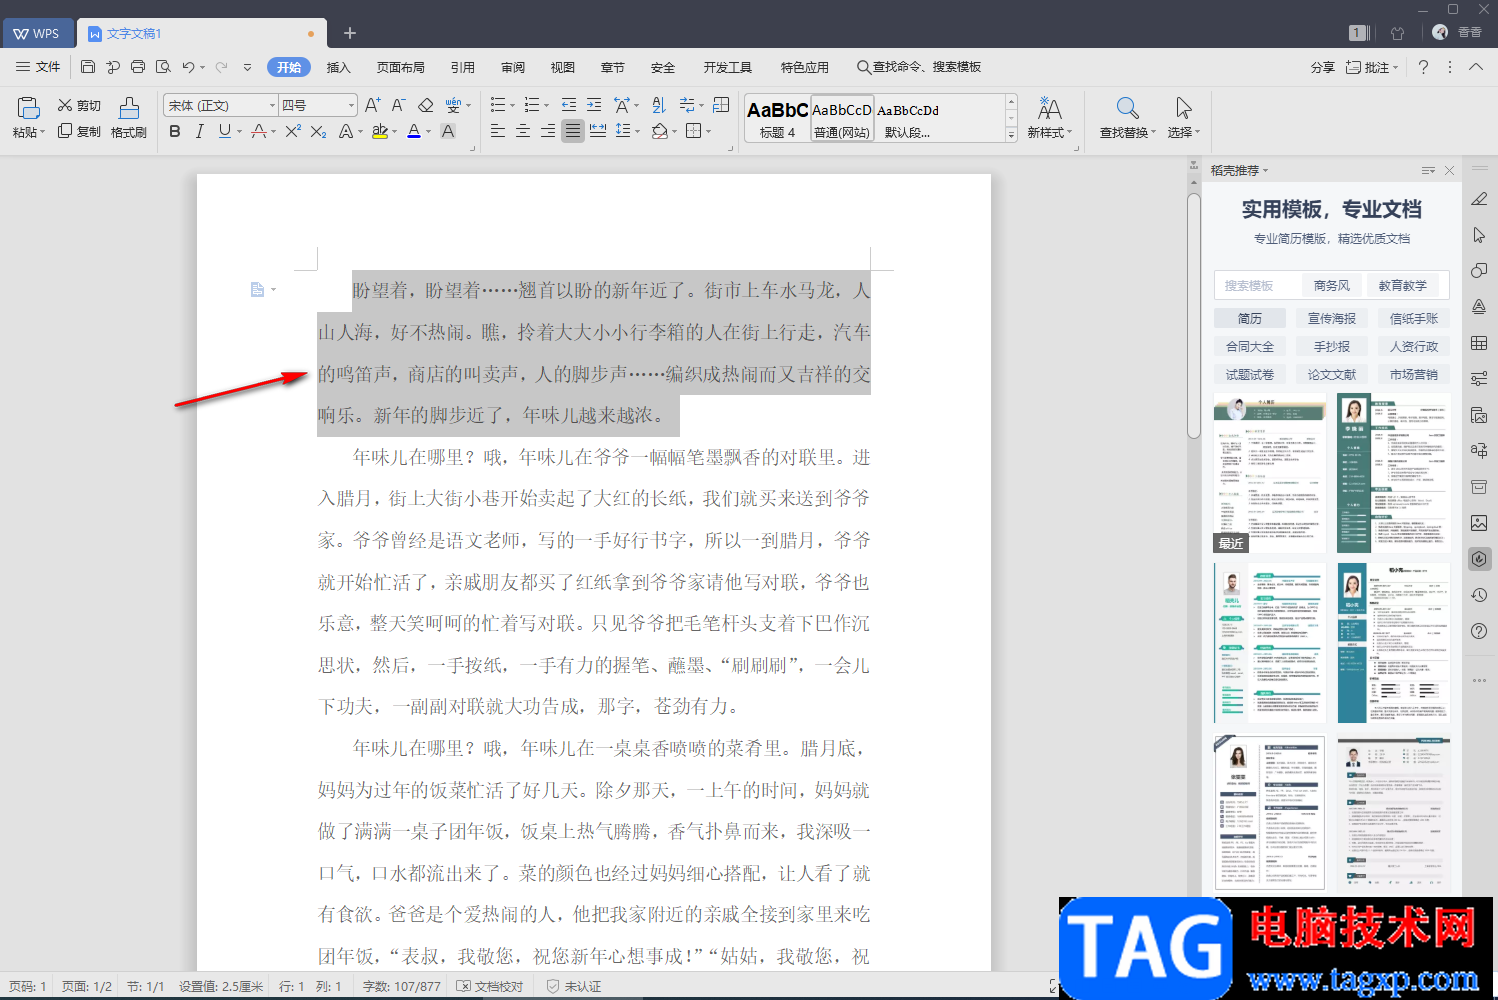Screen dimensions: 1498x1000
Task: Click the increase font size icon
Action: tap(372, 105)
